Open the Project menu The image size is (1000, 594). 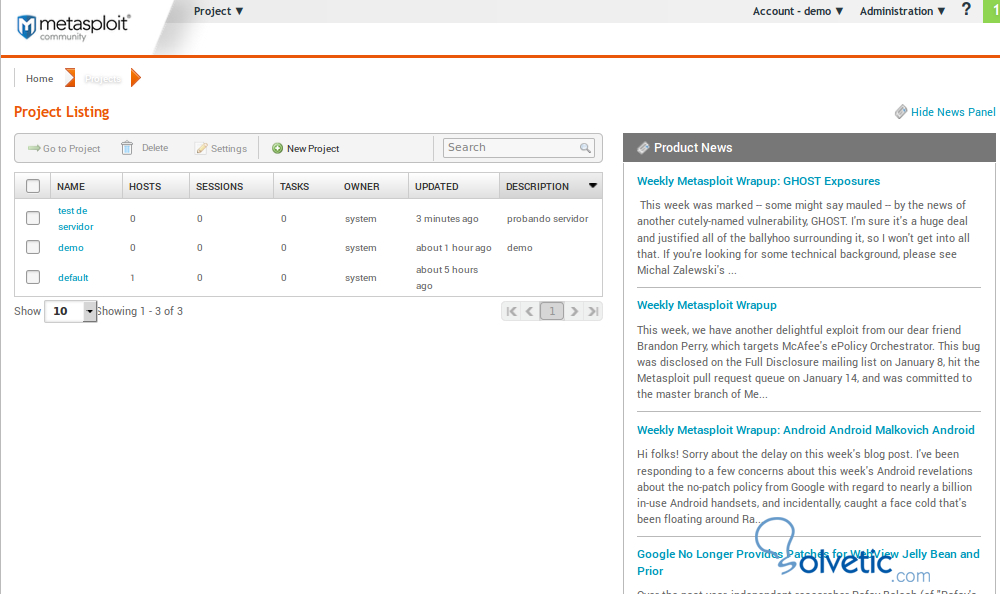219,11
